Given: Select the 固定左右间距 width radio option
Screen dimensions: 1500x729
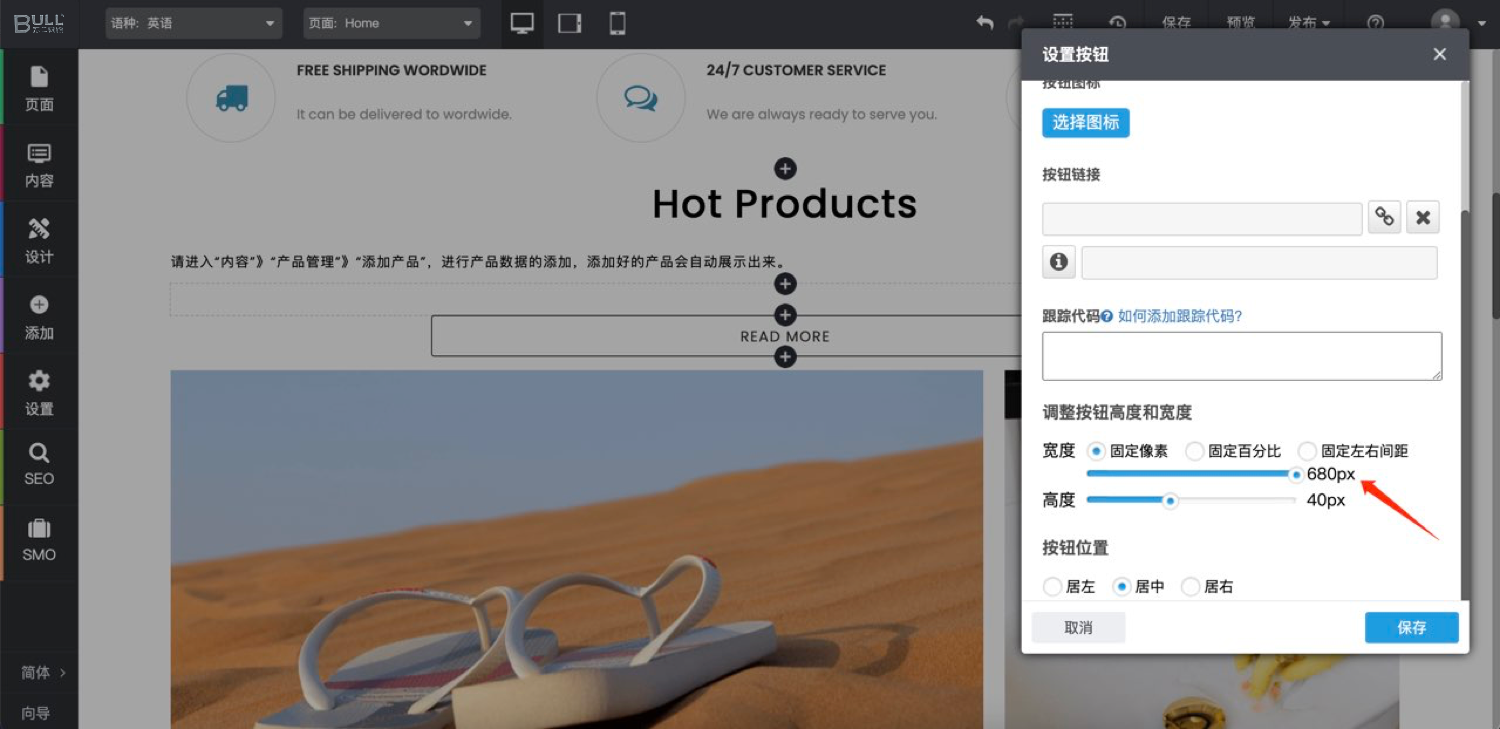Looking at the screenshot, I should [x=1307, y=451].
